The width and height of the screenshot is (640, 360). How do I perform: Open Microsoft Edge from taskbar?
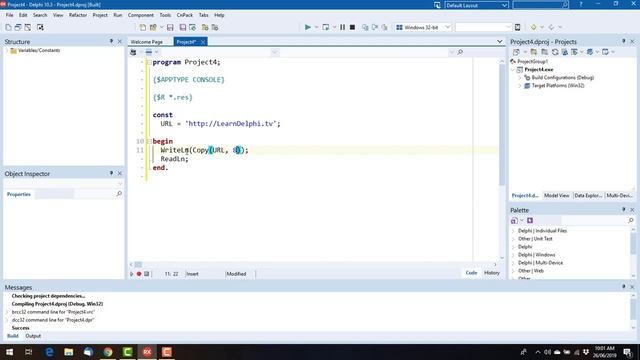point(49,352)
